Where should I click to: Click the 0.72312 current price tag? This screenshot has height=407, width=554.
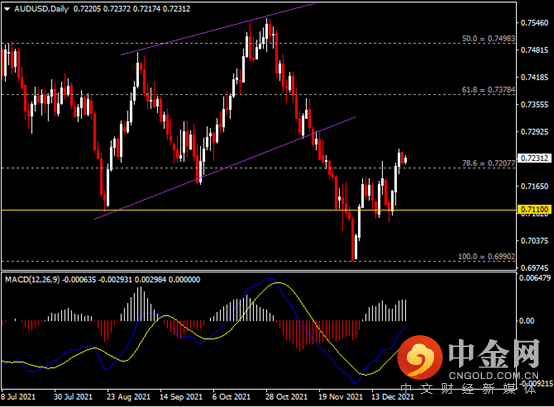(534, 158)
